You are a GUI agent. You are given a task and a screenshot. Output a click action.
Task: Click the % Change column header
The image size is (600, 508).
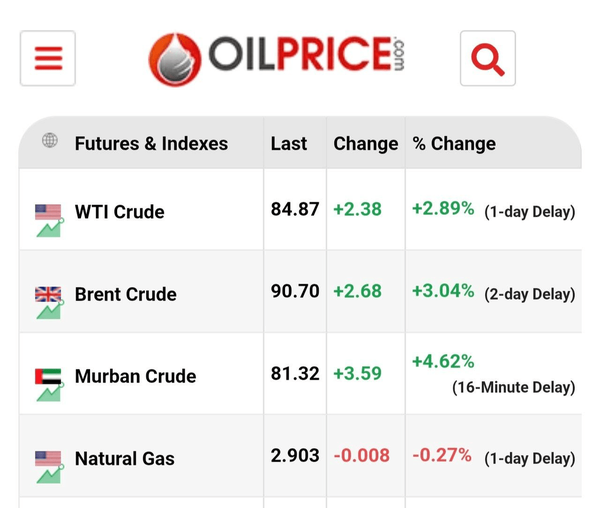coord(454,144)
